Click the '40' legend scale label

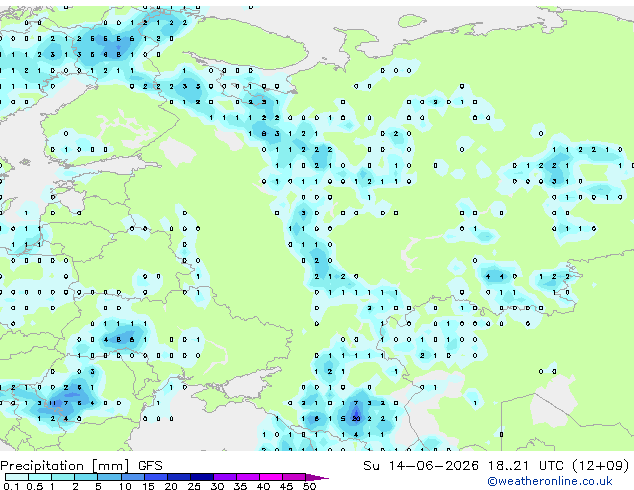coord(263,486)
